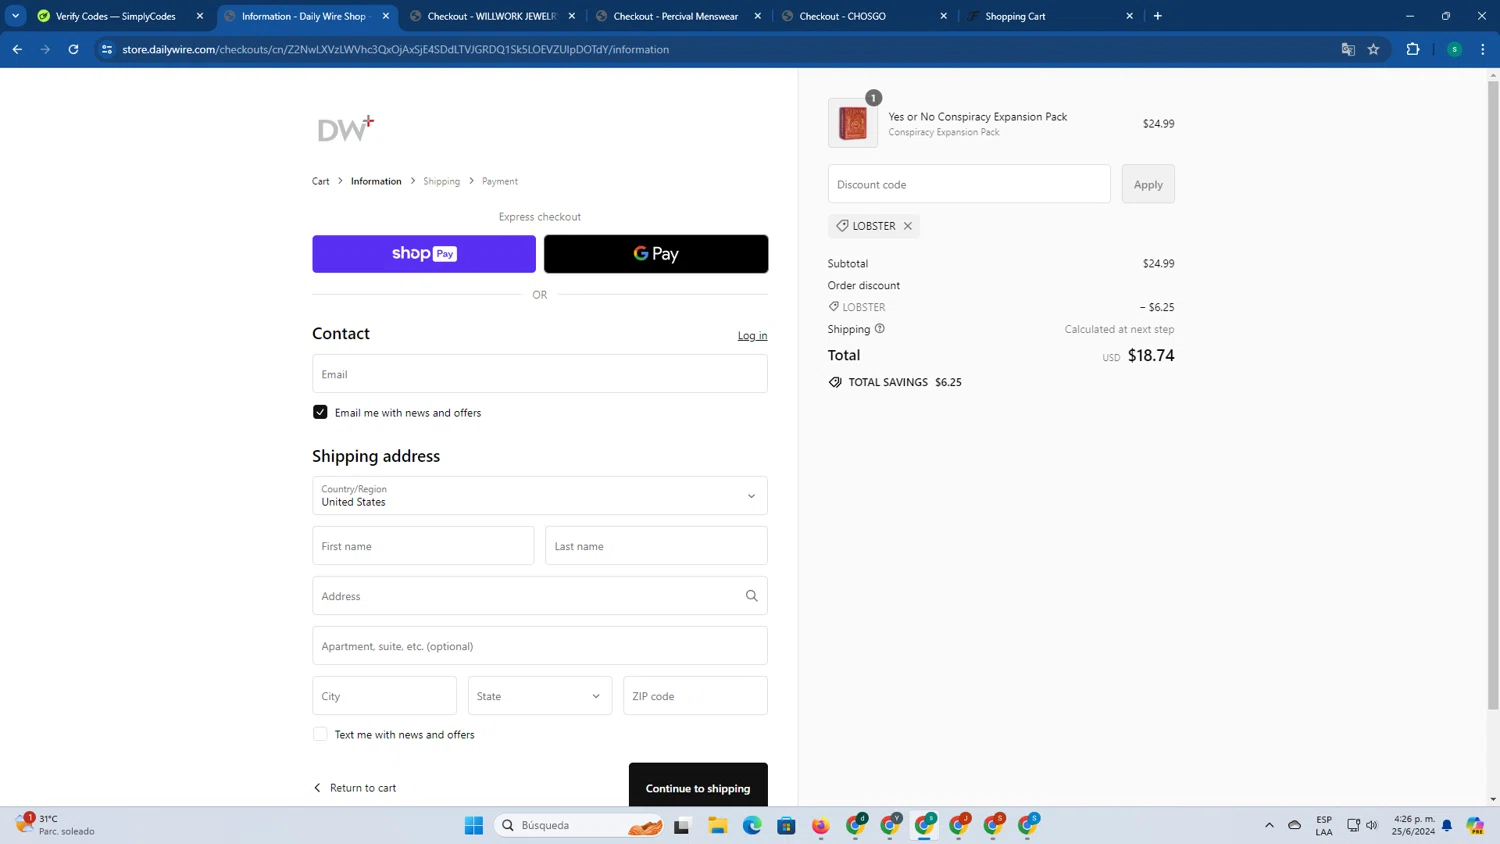Open the Country/Region dropdown
This screenshot has height=844, width=1500.
click(x=539, y=496)
